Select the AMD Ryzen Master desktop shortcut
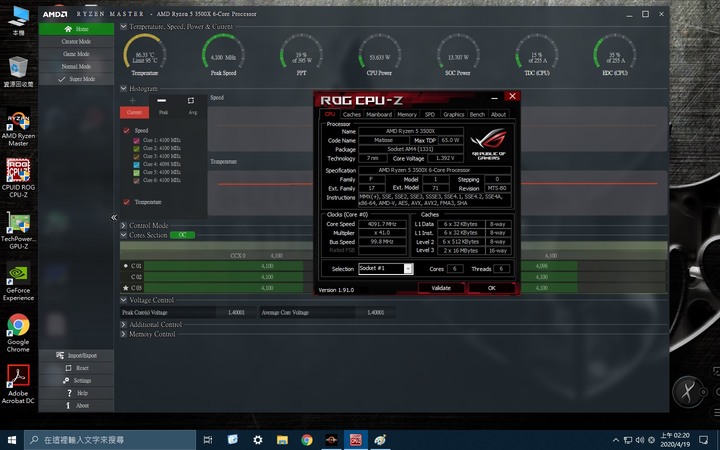Viewport: 720px width, 450px height. click(18, 129)
